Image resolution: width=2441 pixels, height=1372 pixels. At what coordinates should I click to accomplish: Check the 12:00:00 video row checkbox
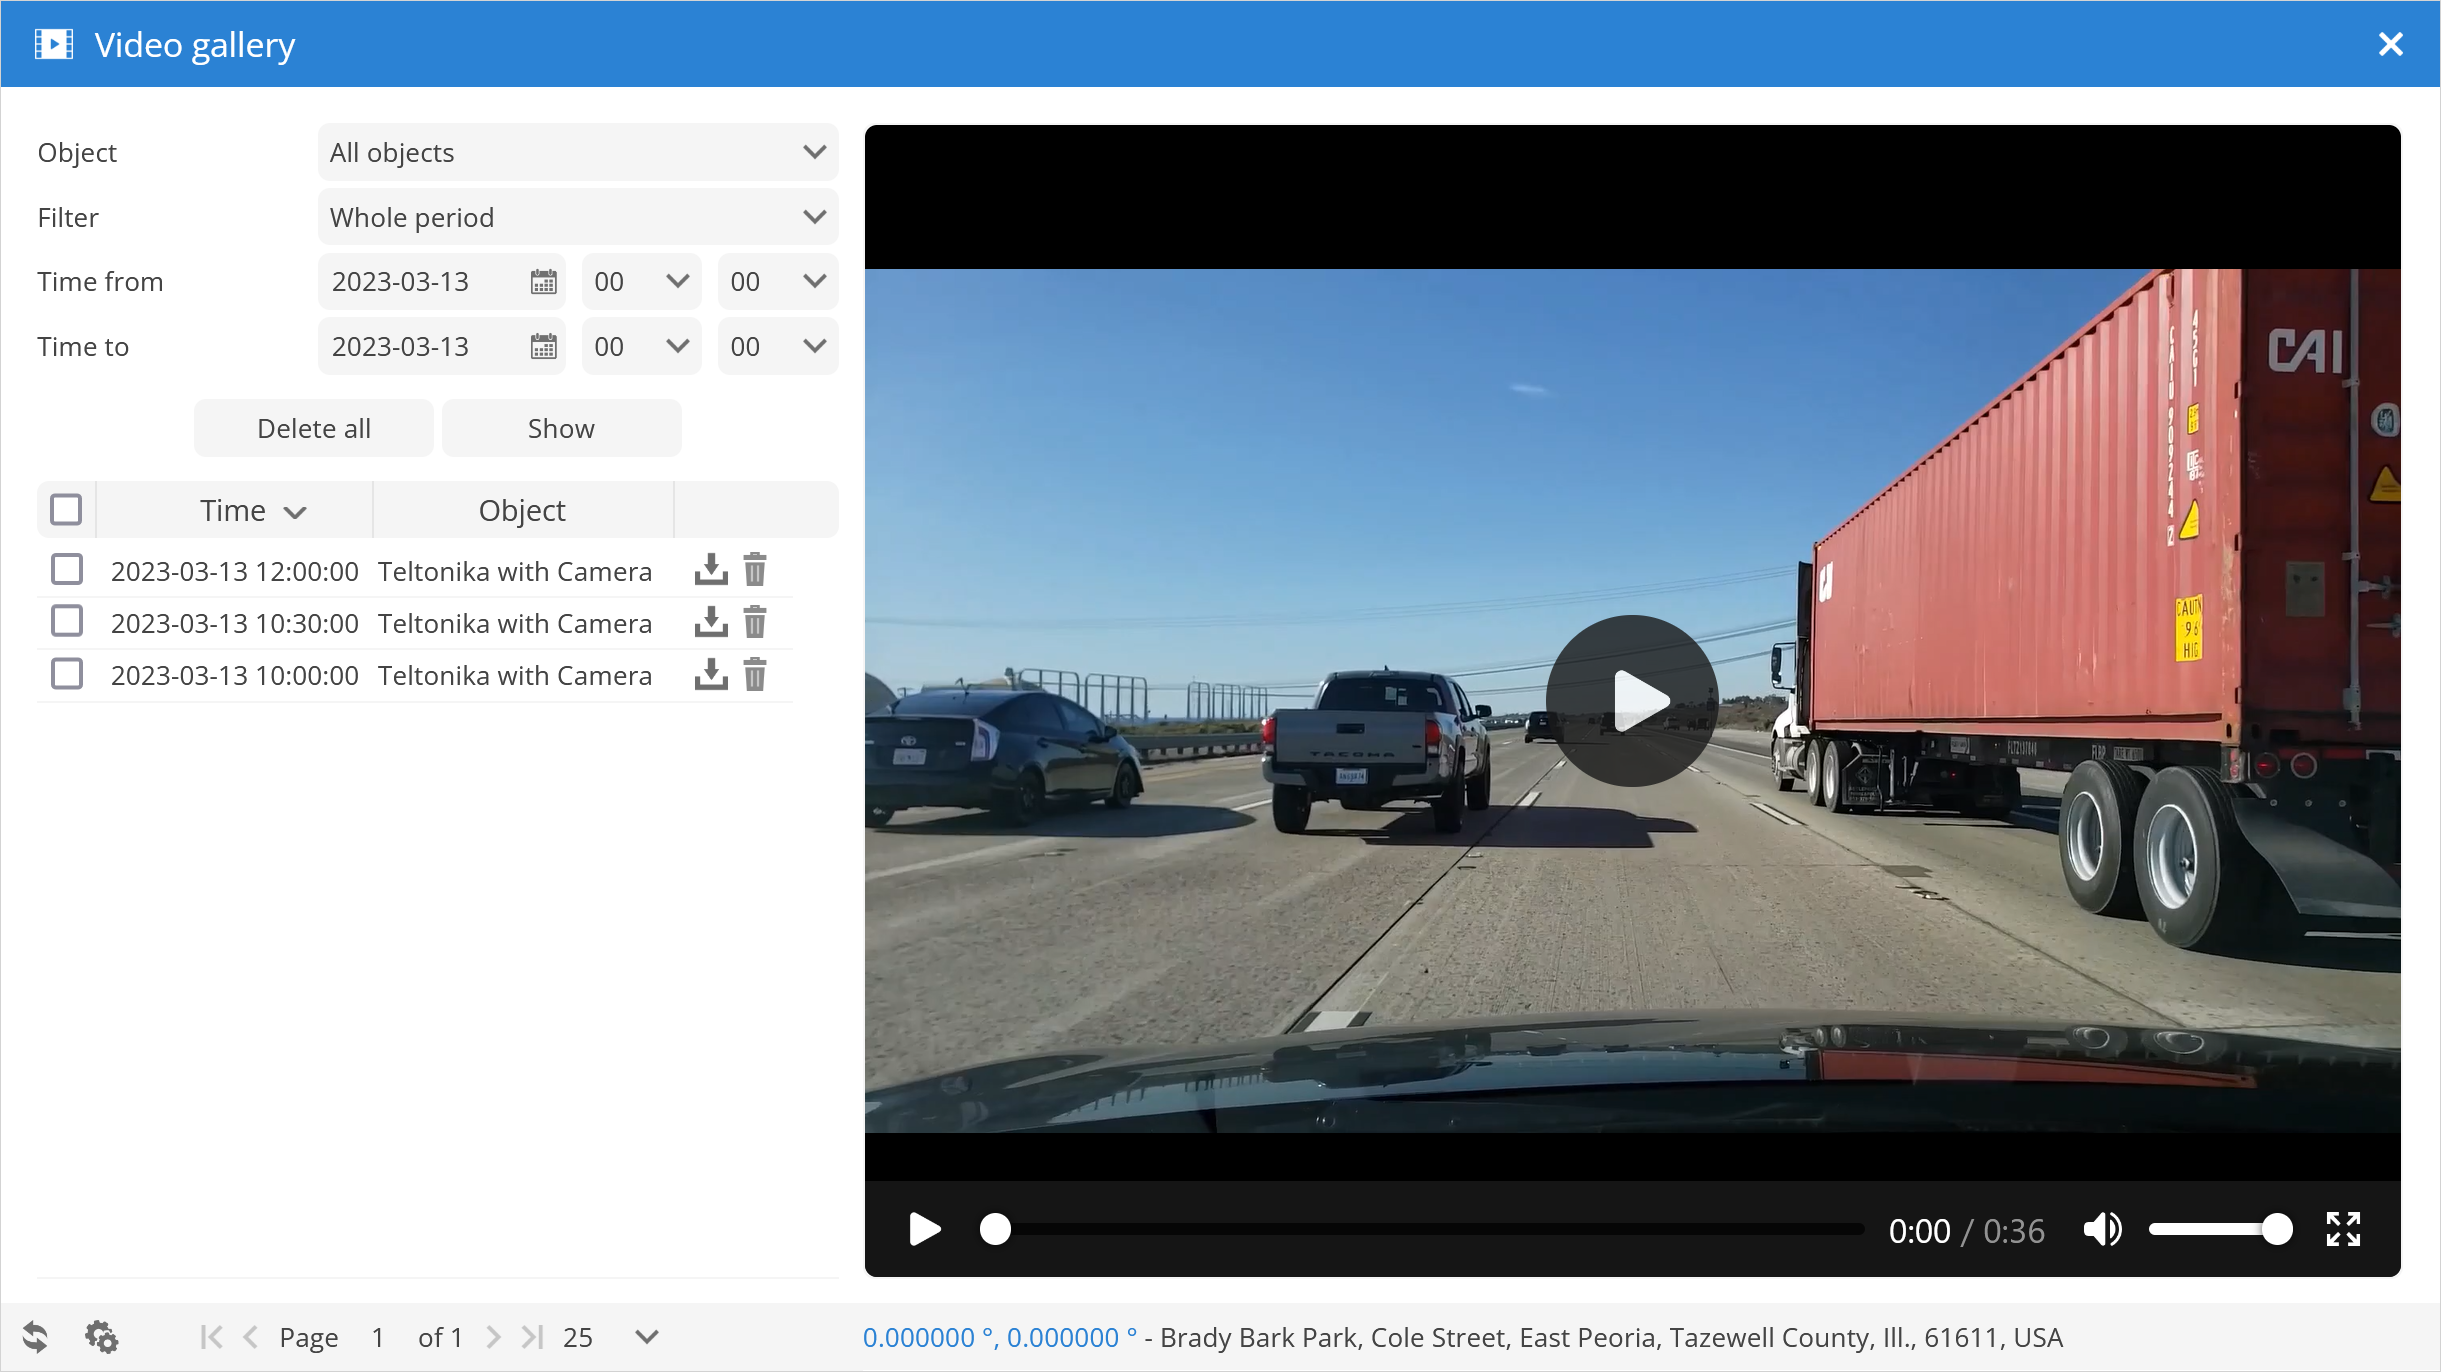[x=67, y=570]
